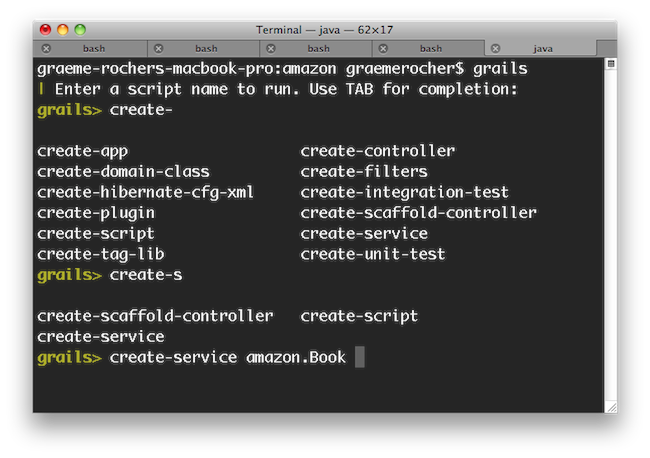The image size is (650, 458).
Task: Zoom the Terminal with green button
Action: [x=81, y=31]
